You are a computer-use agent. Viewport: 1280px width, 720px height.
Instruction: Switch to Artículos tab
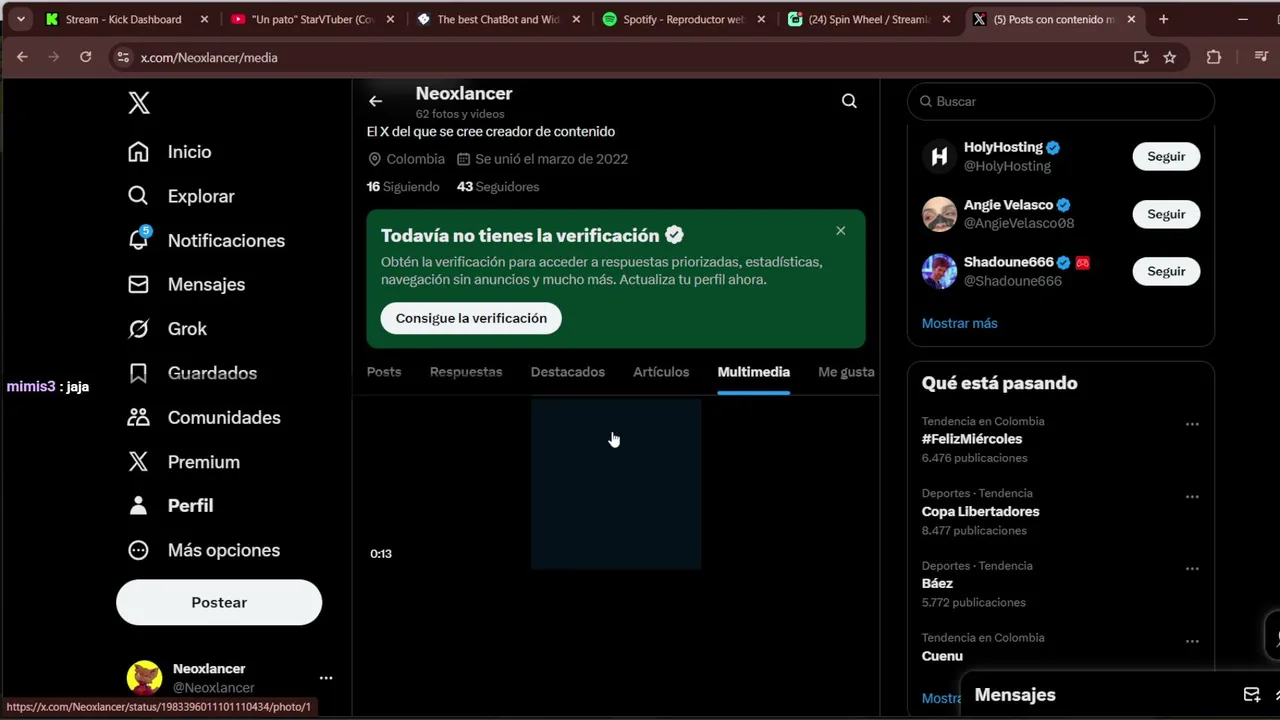coord(661,372)
